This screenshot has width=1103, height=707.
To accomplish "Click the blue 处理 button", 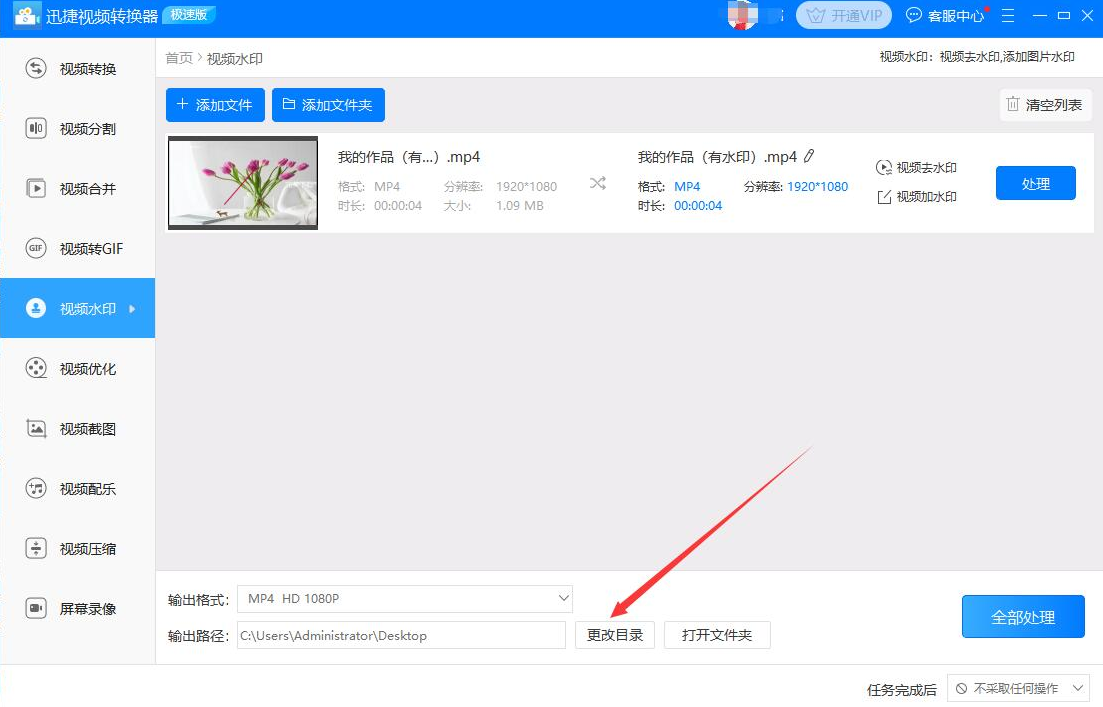I will 1035,183.
